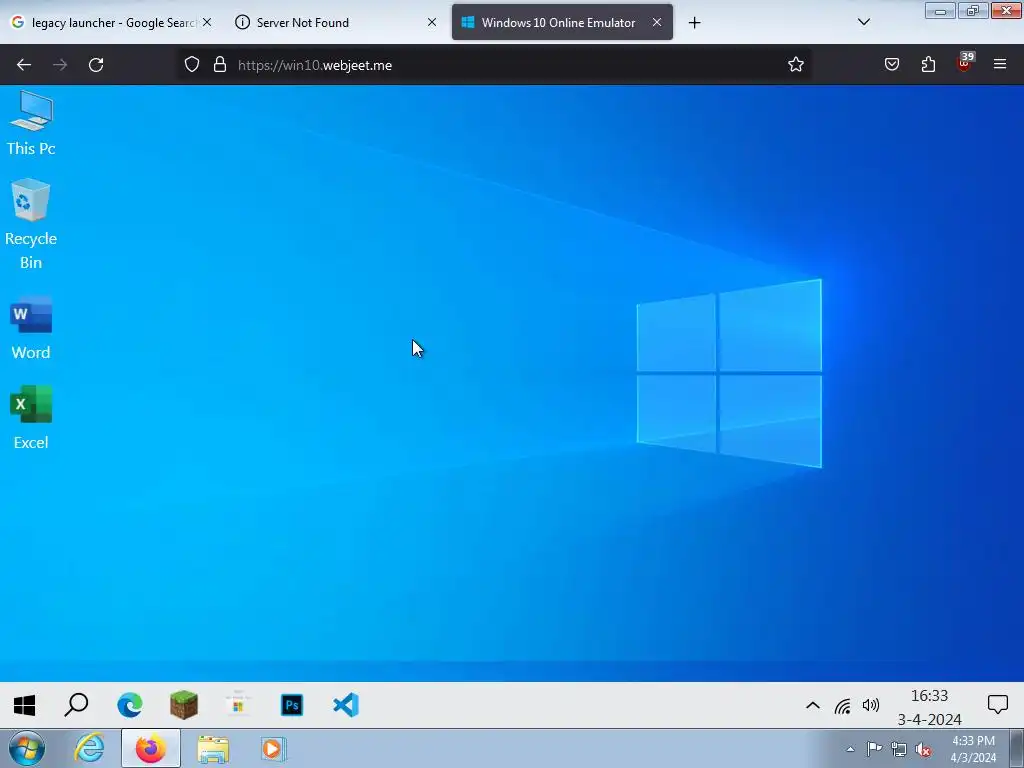The image size is (1024, 768).
Task: Open uBlock extension showing 39
Action: 965,63
